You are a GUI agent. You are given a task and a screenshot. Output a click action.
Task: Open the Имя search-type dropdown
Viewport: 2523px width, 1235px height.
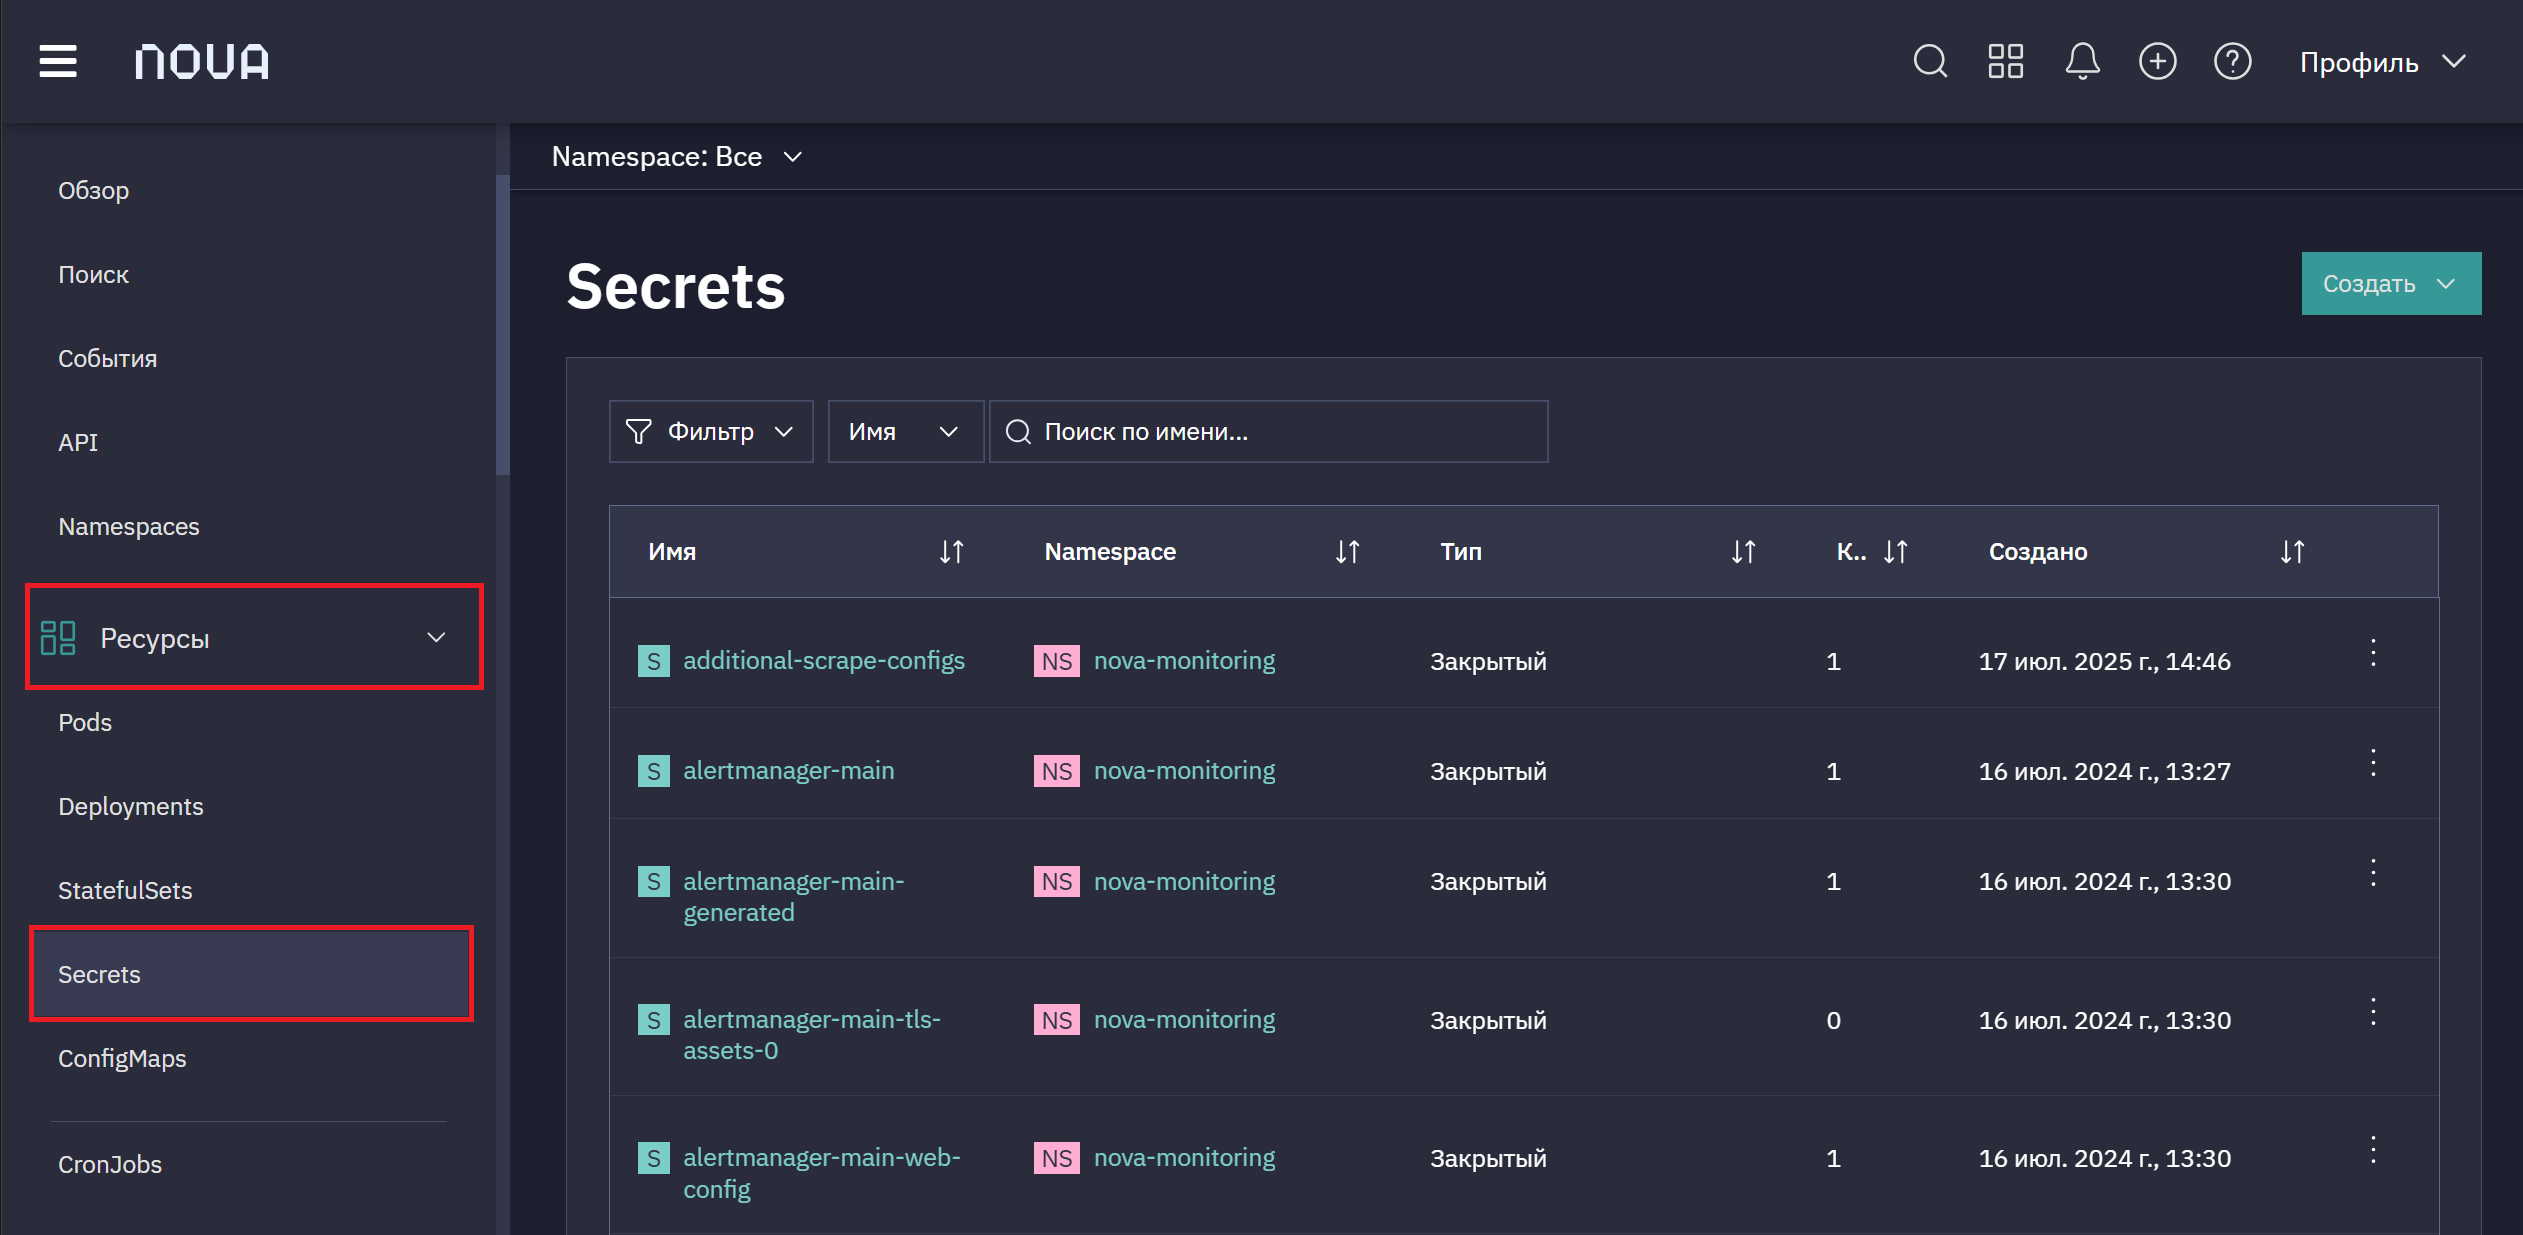pyautogui.click(x=905, y=432)
